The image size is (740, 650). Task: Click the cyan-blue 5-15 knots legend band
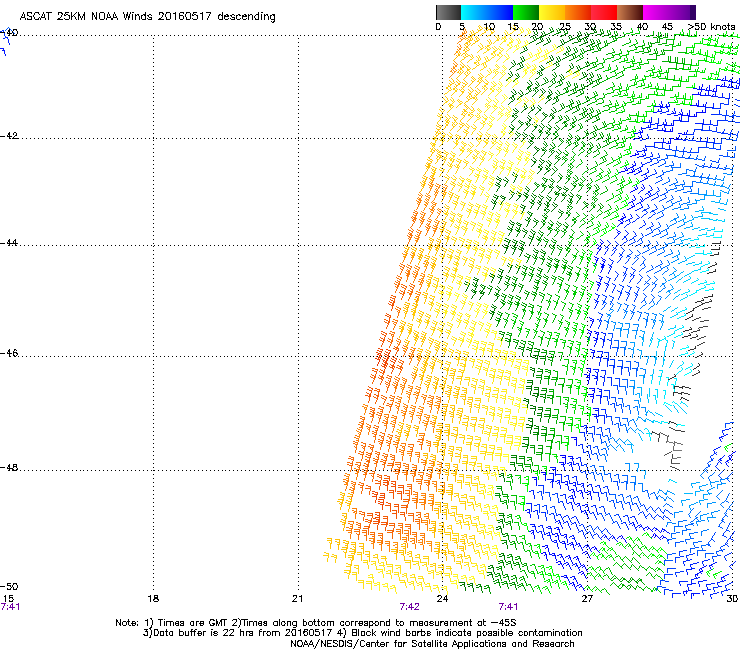[487, 12]
